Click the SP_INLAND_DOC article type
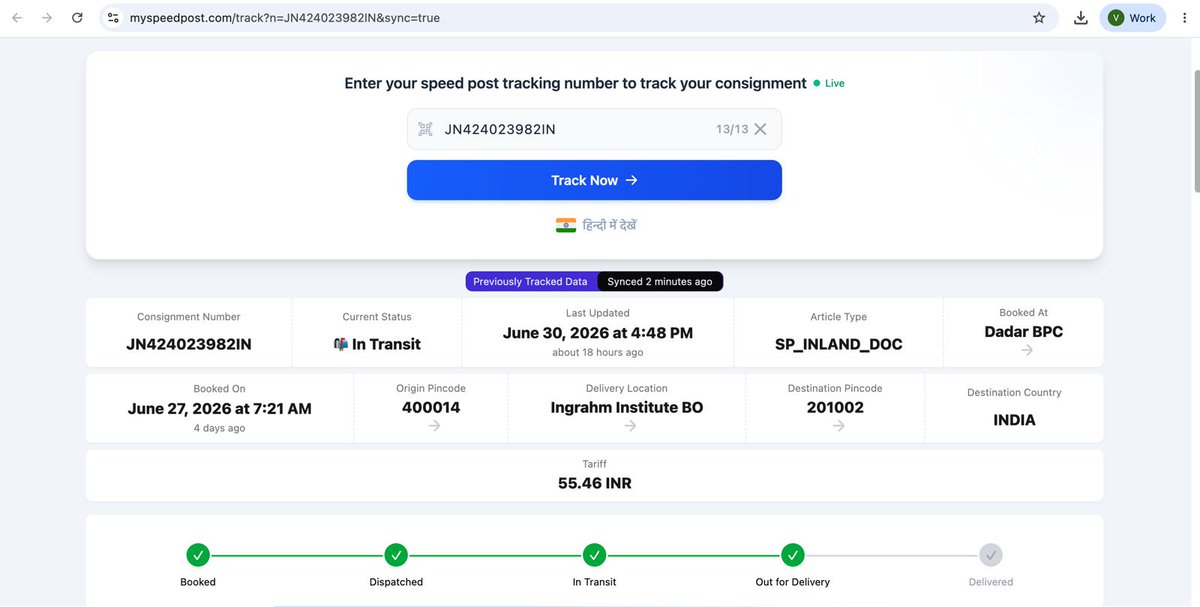Image resolution: width=1200 pixels, height=607 pixels. click(x=839, y=344)
